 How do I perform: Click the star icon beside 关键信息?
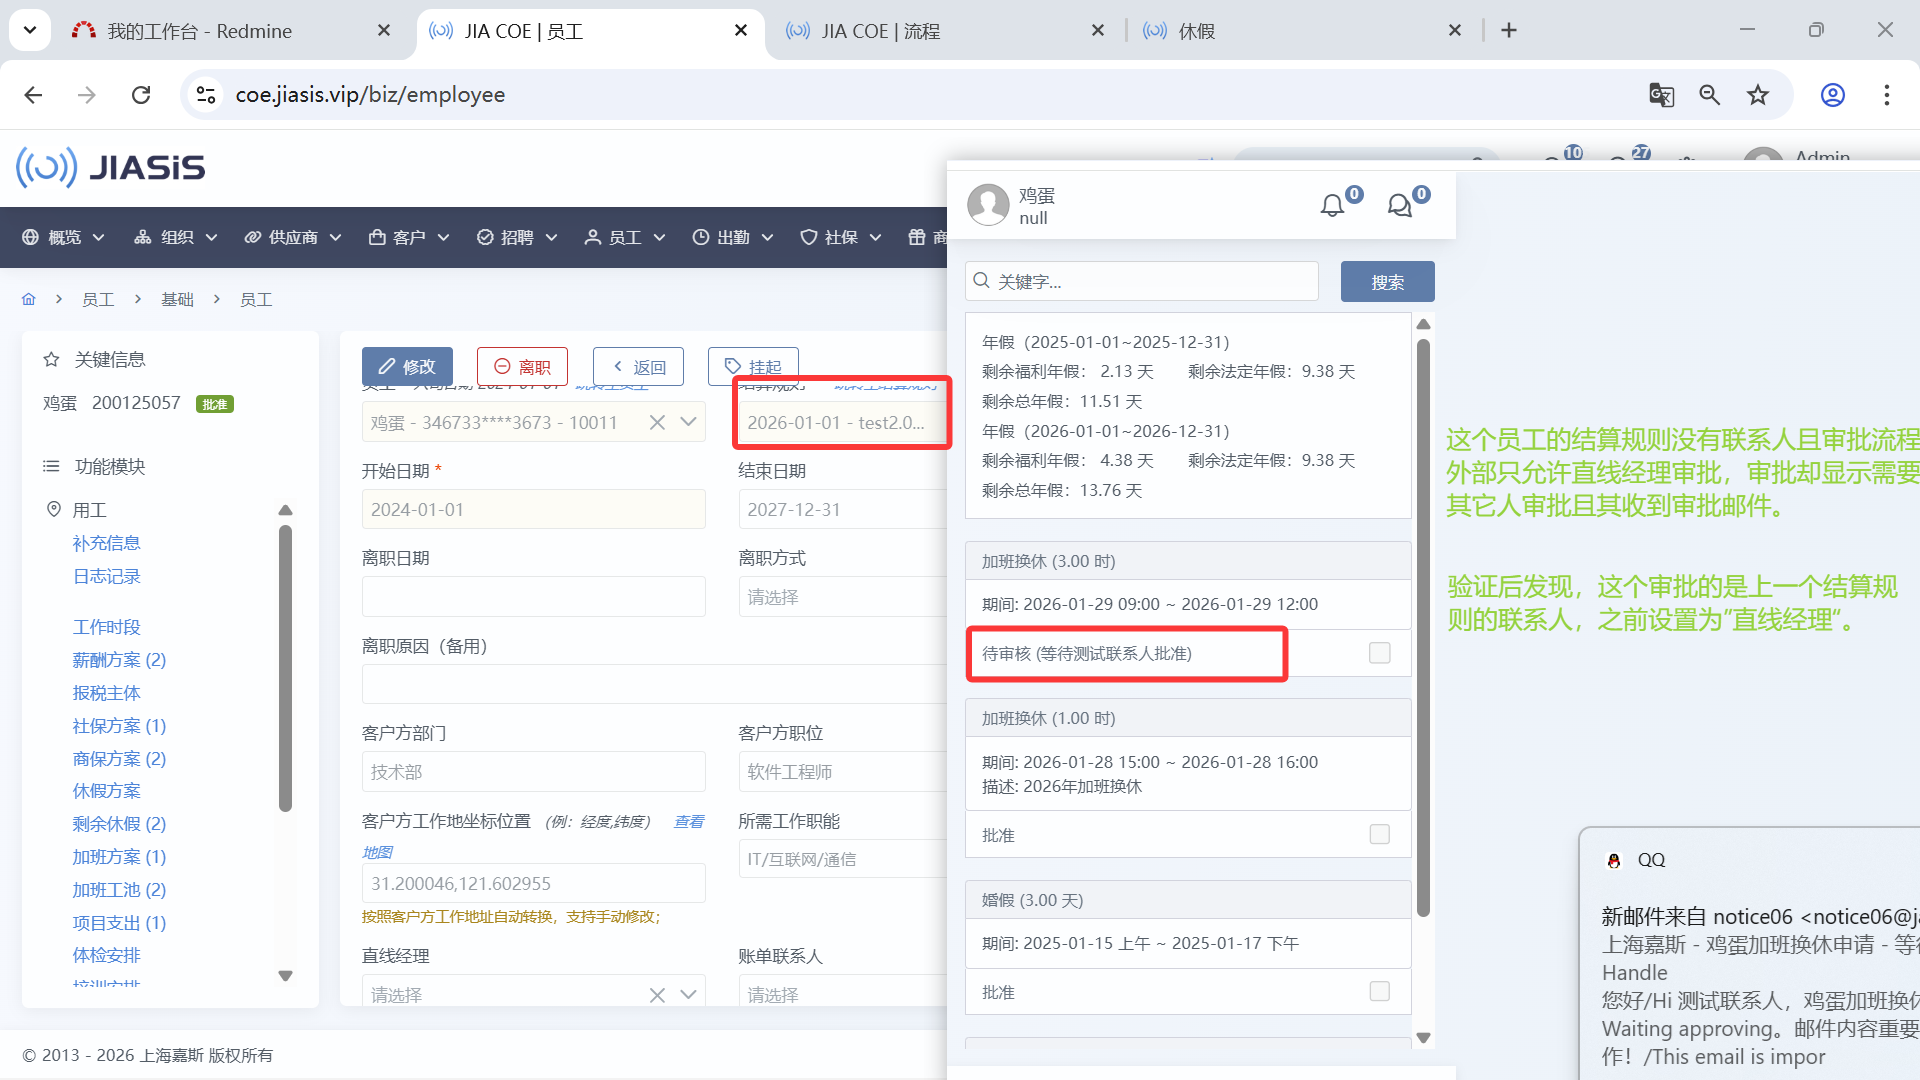pos(51,359)
